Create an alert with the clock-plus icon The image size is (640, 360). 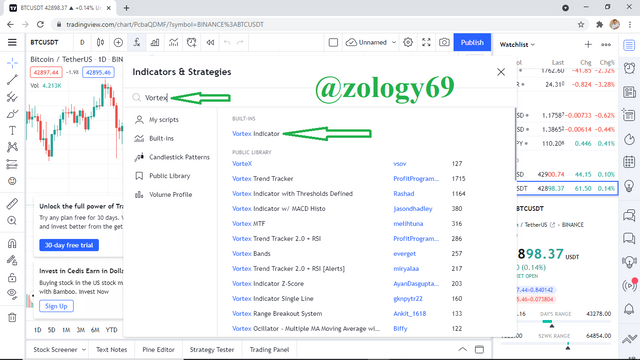[x=191, y=42]
